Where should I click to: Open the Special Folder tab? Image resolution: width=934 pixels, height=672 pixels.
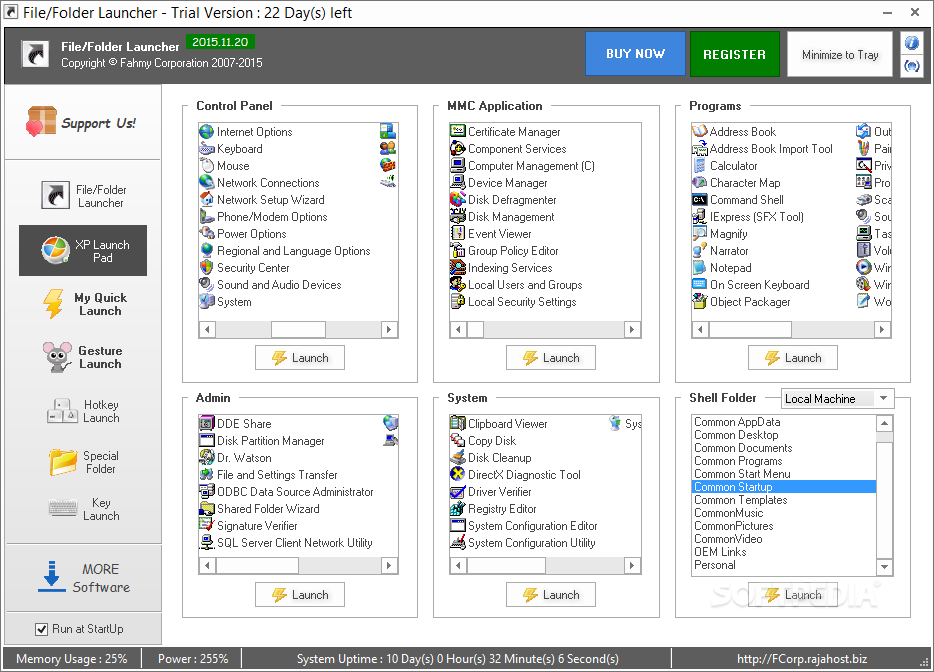[x=83, y=462]
